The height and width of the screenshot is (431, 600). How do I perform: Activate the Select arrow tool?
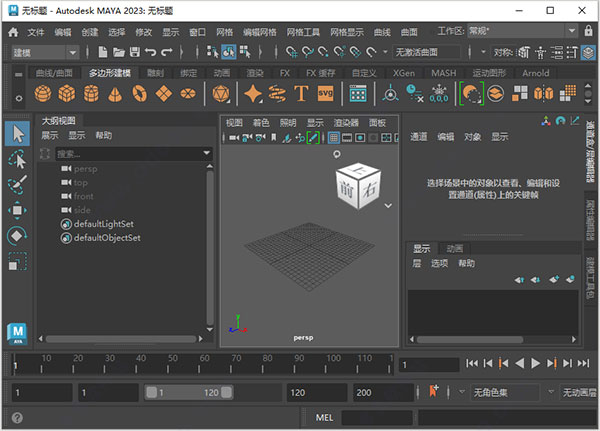click(17, 132)
